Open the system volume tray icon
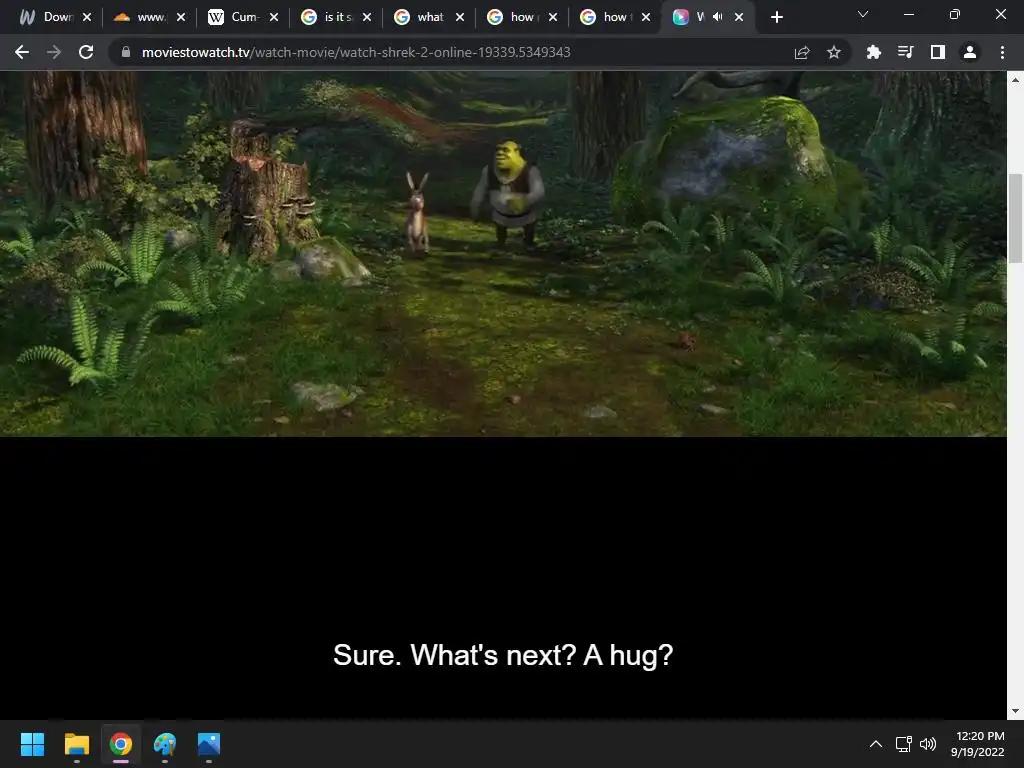 927,744
